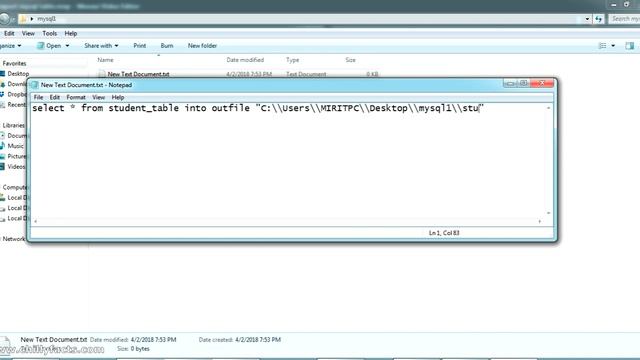This screenshot has height=360, width=640.
Task: Click the Ln 1, Col 83 status text
Action: pyautogui.click(x=444, y=233)
